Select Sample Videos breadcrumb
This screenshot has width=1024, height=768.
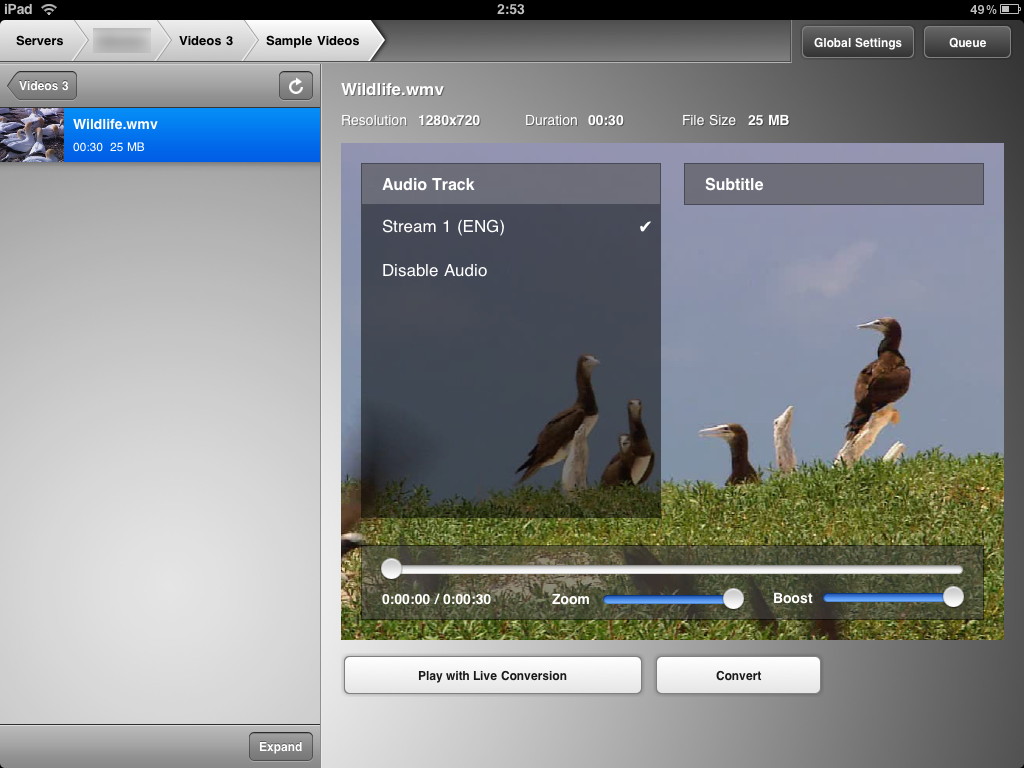click(312, 41)
